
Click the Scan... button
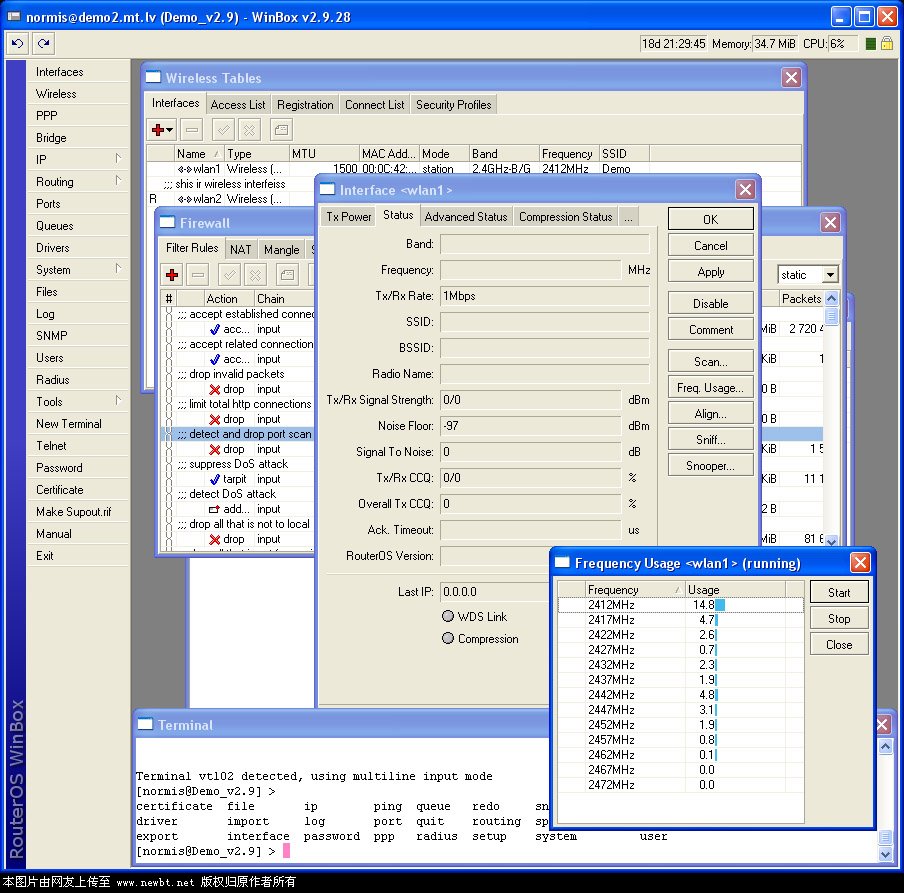pyautogui.click(x=710, y=361)
